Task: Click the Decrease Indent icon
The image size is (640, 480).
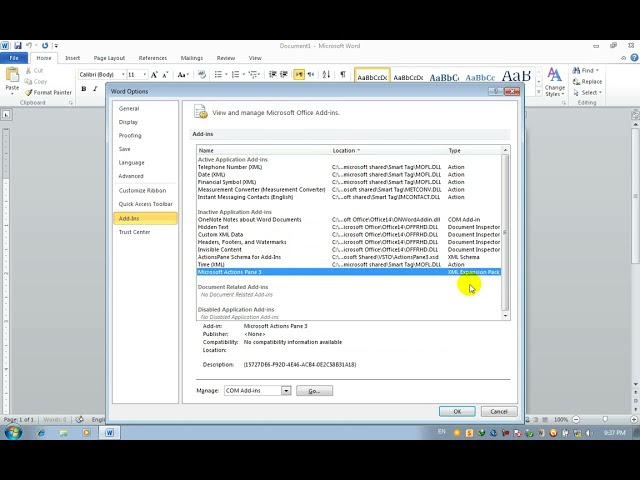Action: coord(273,74)
